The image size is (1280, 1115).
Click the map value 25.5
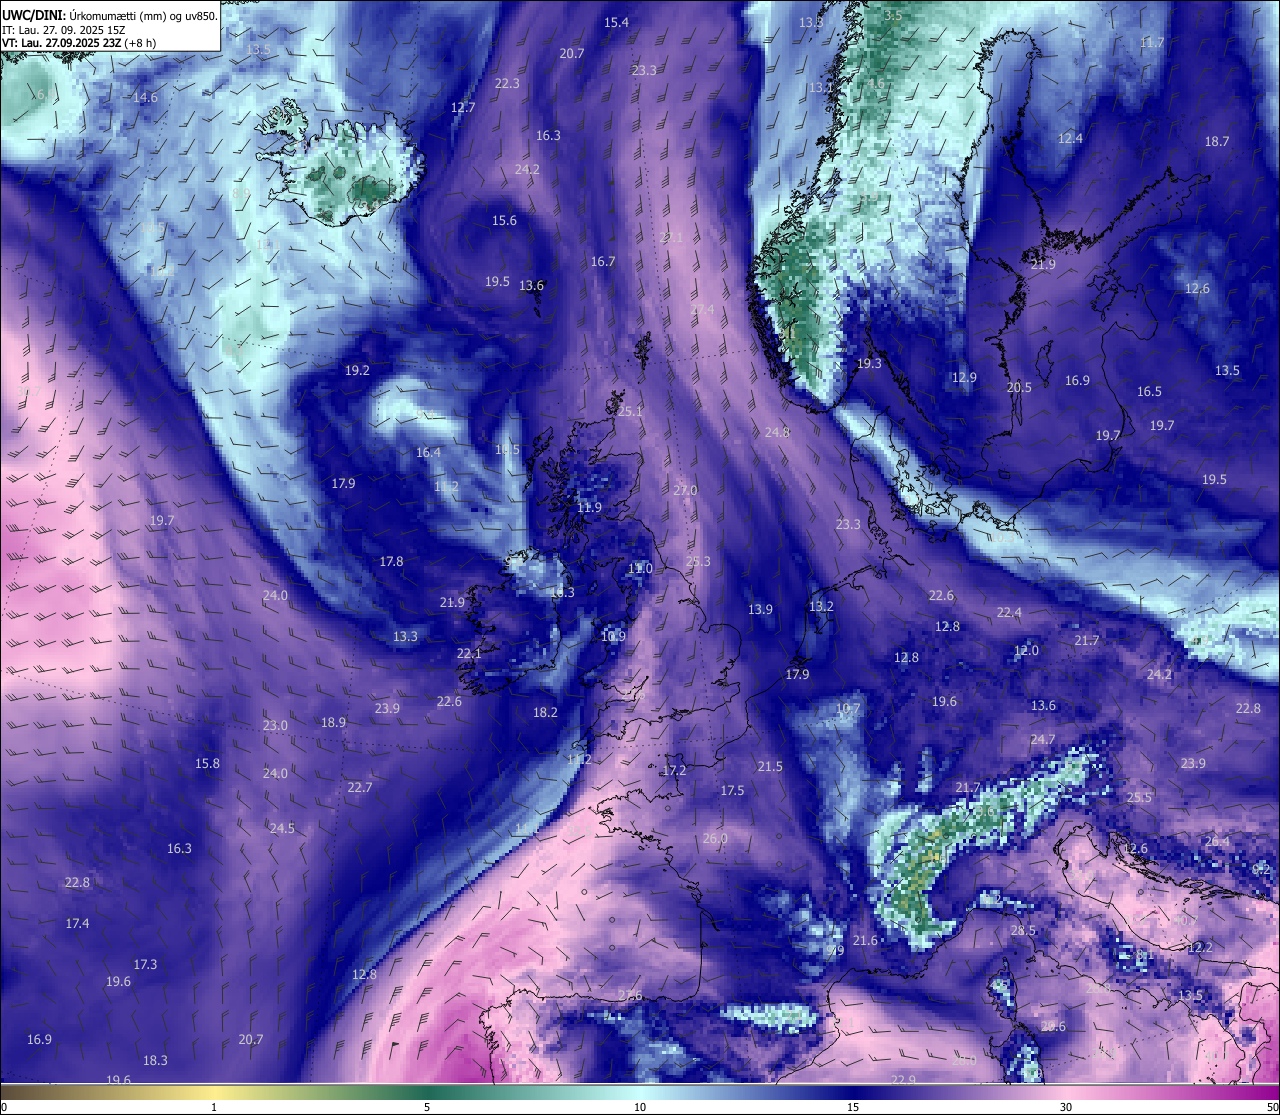(1139, 797)
